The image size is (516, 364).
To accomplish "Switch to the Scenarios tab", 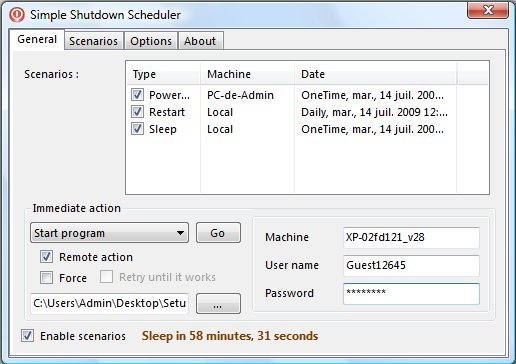I will coord(94,41).
